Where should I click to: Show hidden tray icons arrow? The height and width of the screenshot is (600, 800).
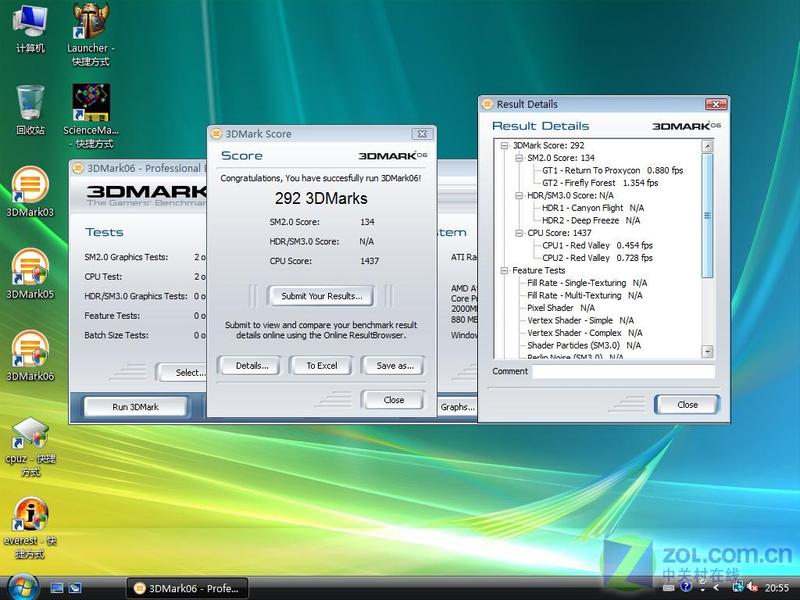tap(717, 588)
